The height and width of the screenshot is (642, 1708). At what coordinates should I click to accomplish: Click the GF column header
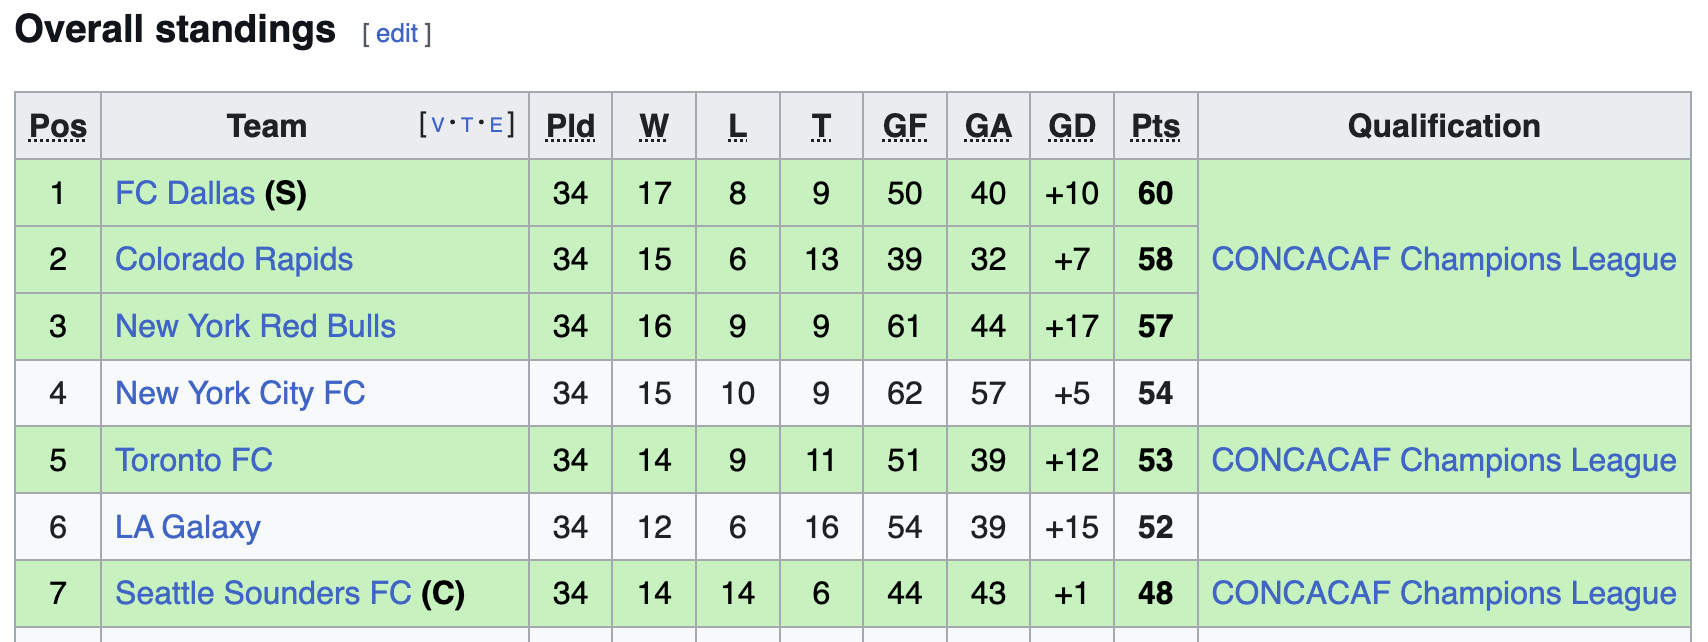click(x=904, y=127)
